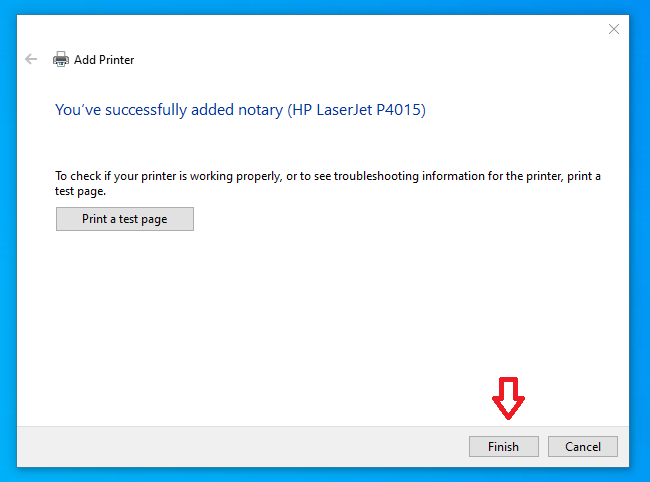Click the HP LaserJet P4015 model text
The width and height of the screenshot is (650, 482).
click(358, 110)
